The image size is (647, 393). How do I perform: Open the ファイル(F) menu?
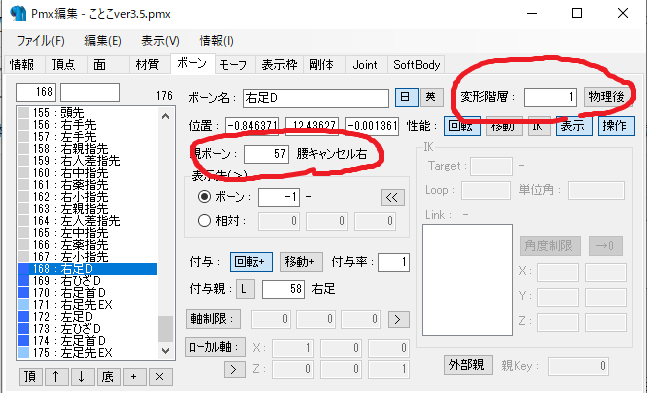click(x=40, y=40)
